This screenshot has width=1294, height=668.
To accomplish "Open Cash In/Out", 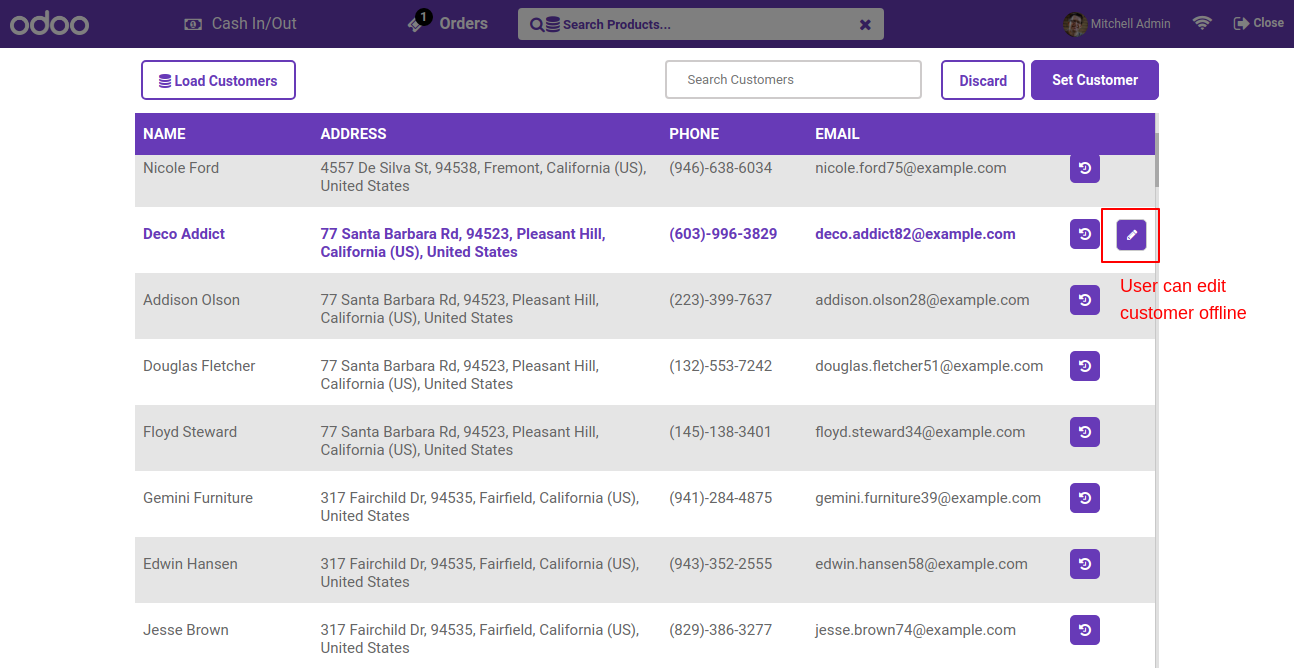I will pyautogui.click(x=241, y=23).
